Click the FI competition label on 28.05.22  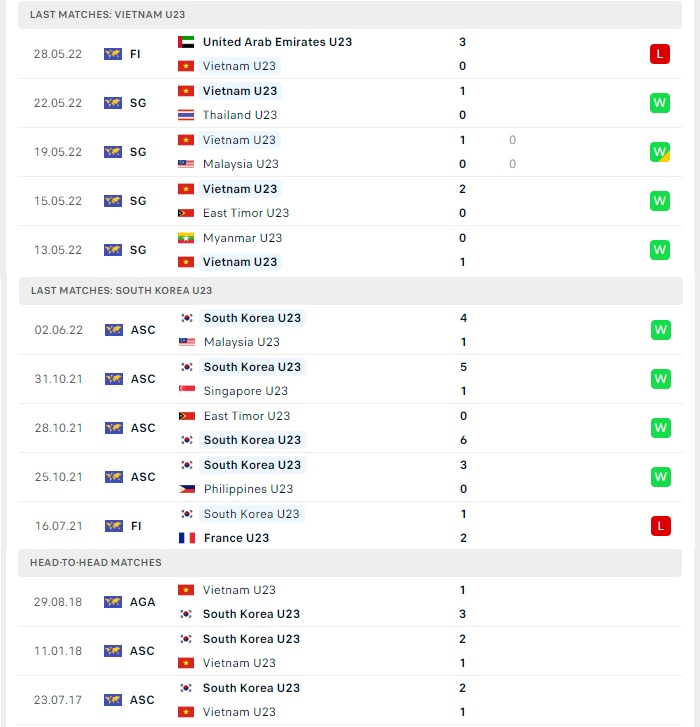click(135, 54)
